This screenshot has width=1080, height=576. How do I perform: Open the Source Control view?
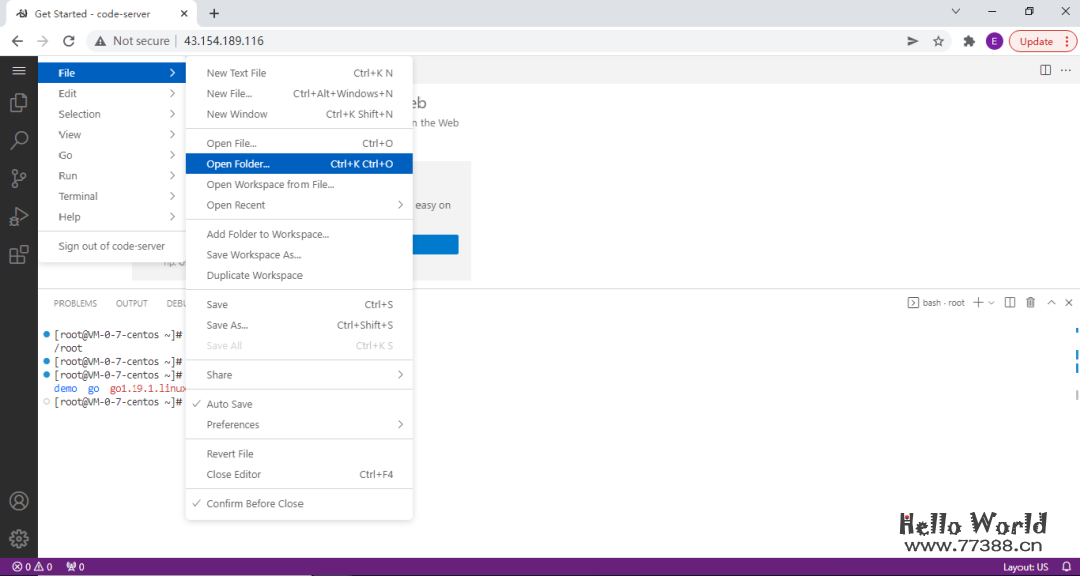tap(18, 179)
